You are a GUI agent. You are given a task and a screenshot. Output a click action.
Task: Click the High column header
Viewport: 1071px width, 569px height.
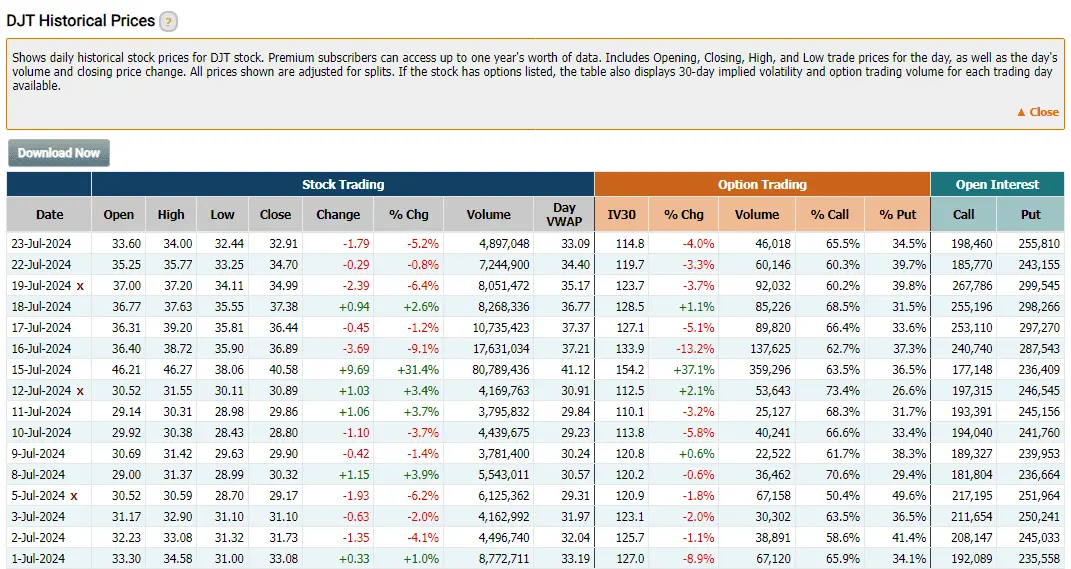171,214
